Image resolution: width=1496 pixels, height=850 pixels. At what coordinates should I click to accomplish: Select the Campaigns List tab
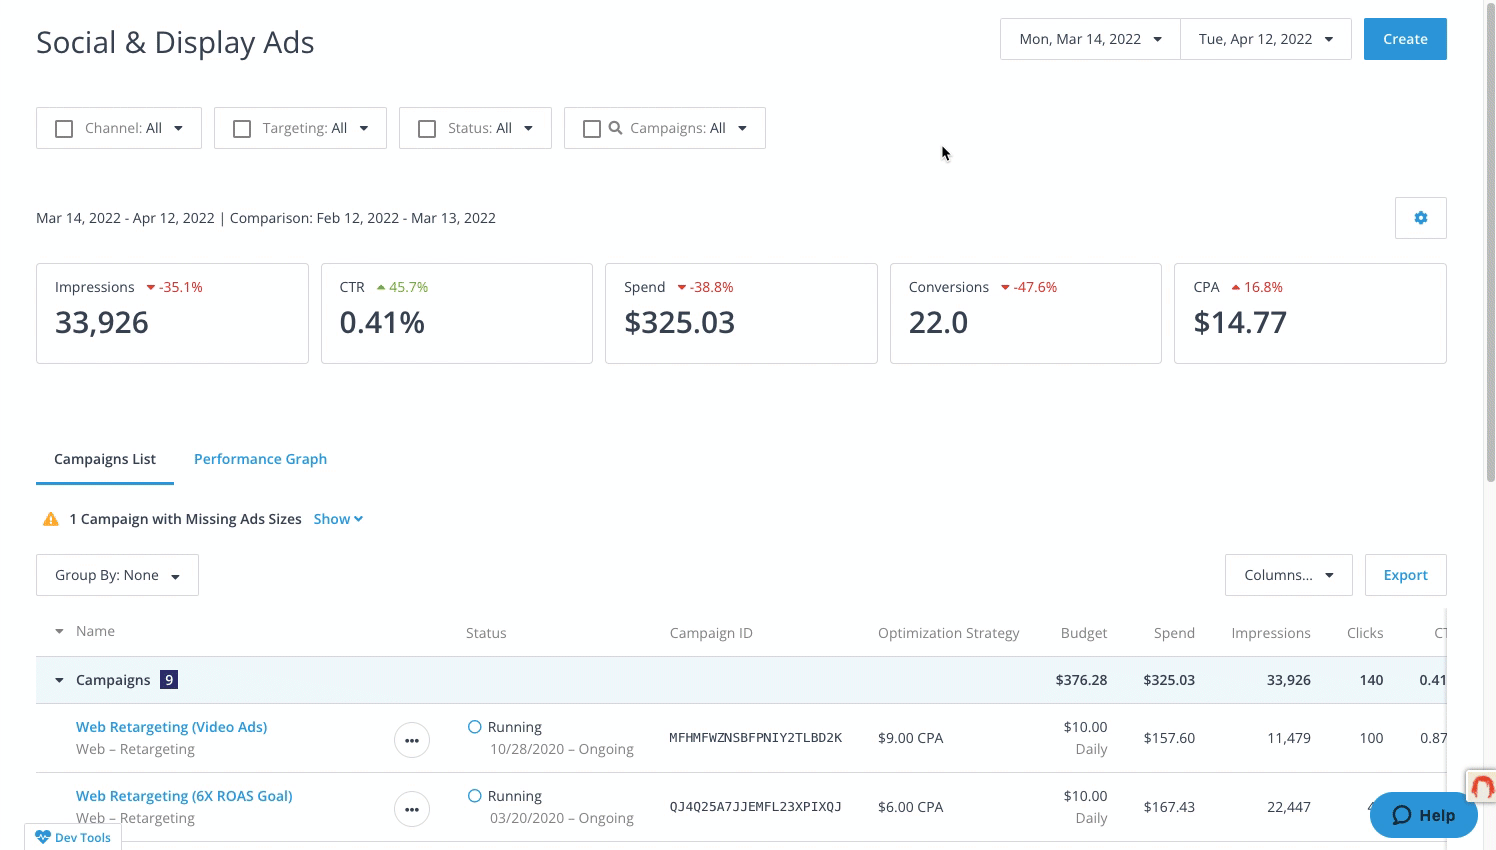(x=104, y=459)
